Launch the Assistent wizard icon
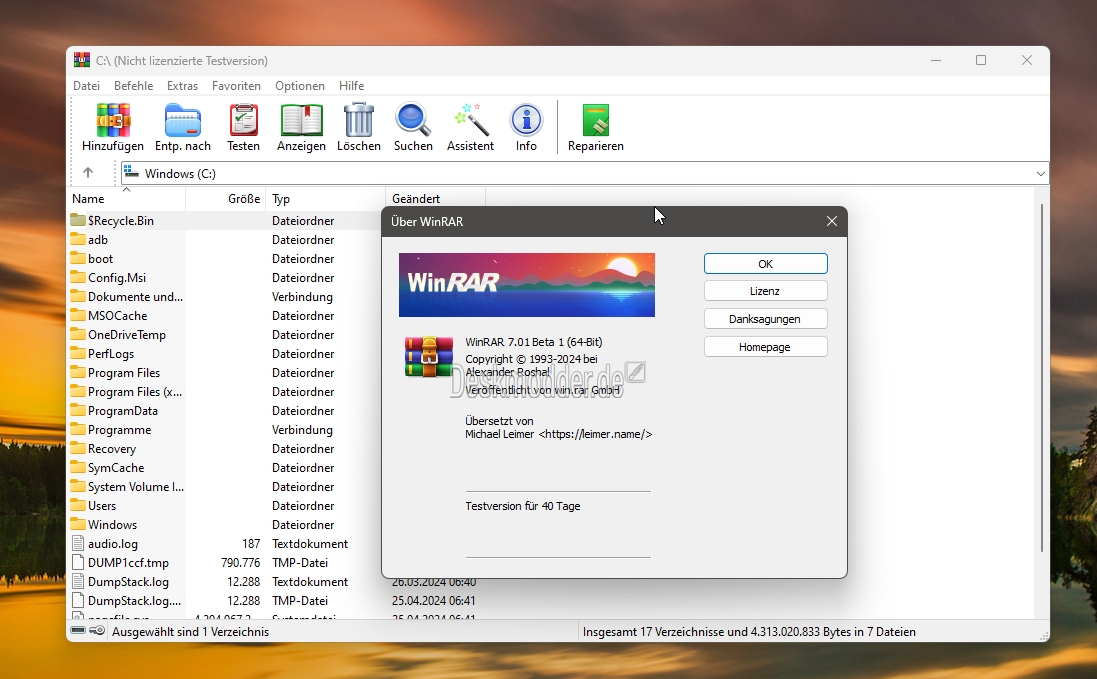 [x=471, y=120]
